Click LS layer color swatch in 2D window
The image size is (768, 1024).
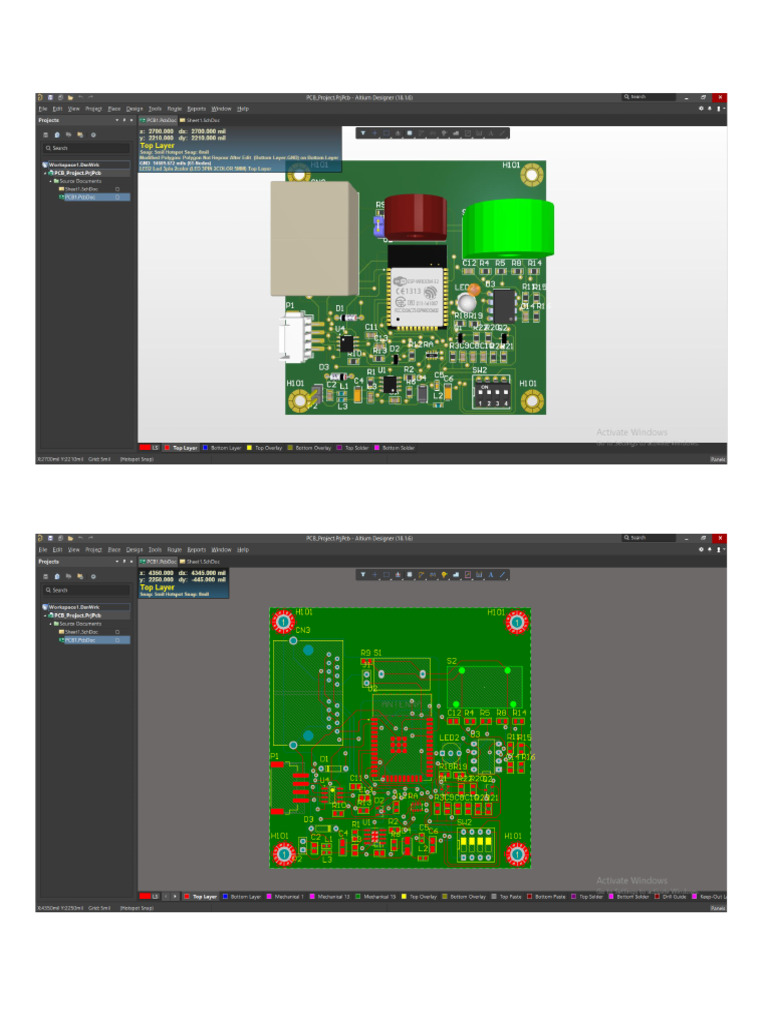145,897
